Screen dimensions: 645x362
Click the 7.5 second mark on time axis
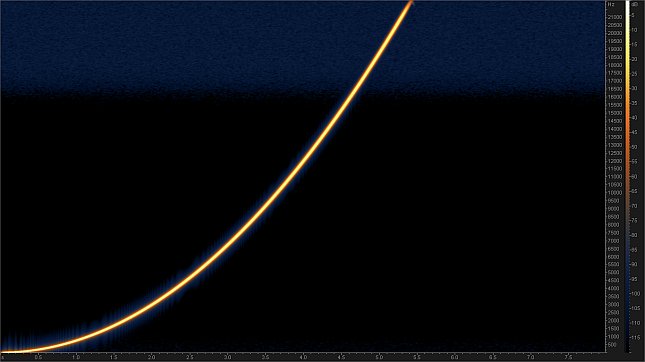[568, 357]
